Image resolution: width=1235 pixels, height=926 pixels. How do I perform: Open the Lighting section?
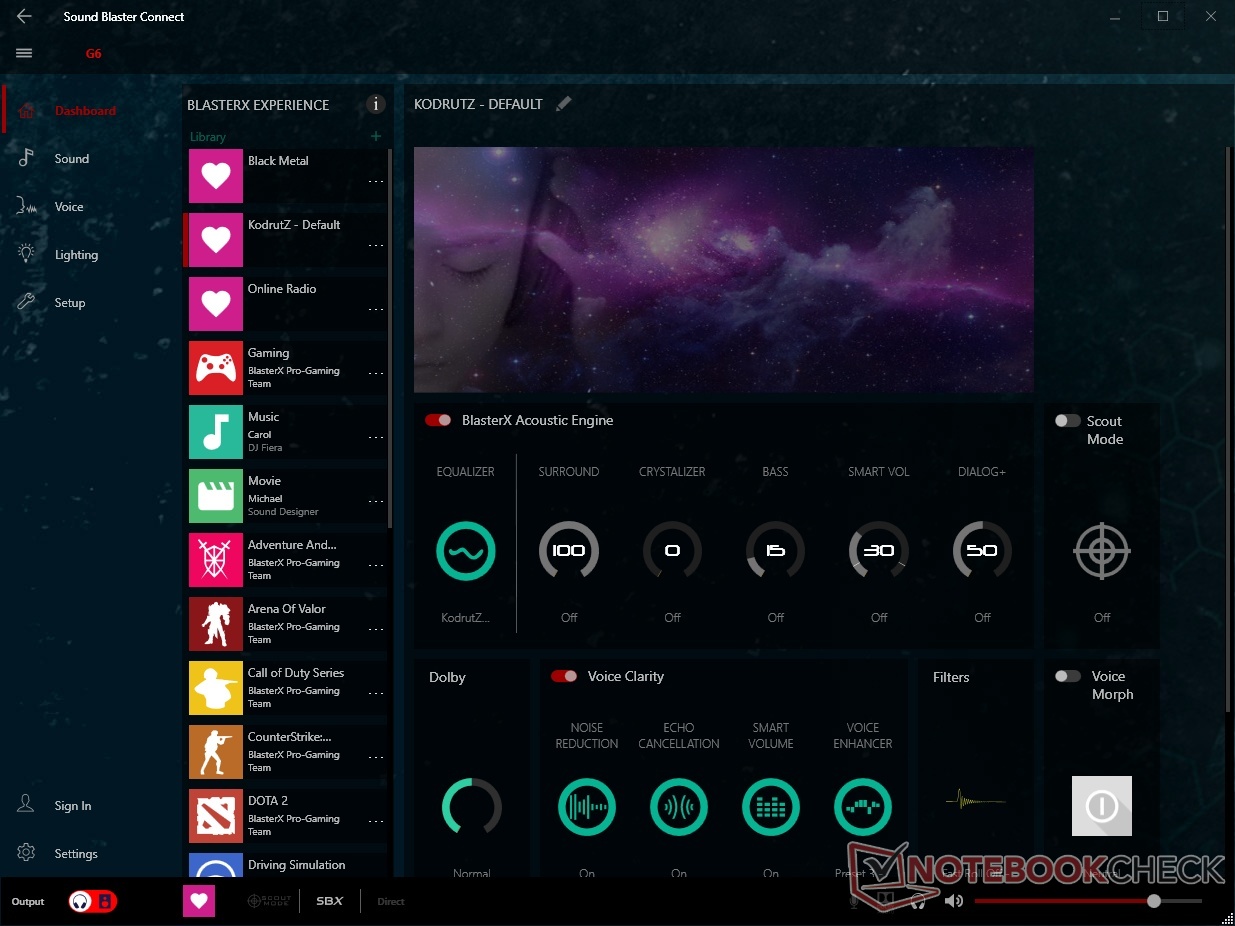coord(76,255)
